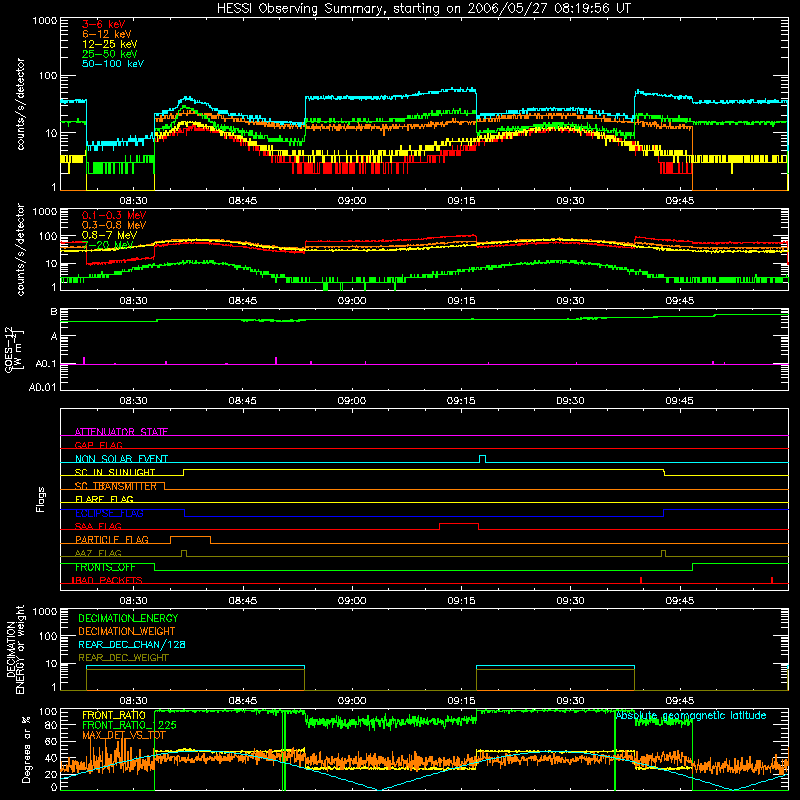800x800 pixels.
Task: Click the green FRONTS_OFF label
Action: click(105, 567)
